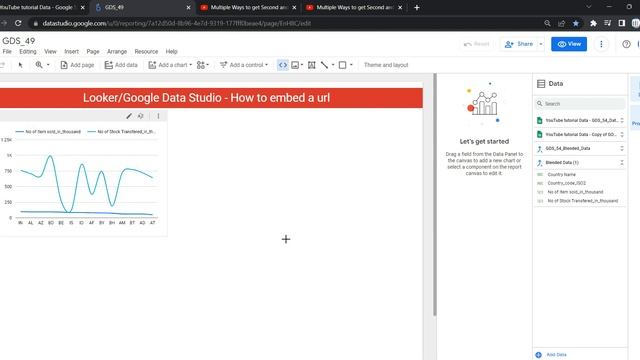The image size is (640, 360).
Task: Open the chart three-dot options menu
Action: 158,116
